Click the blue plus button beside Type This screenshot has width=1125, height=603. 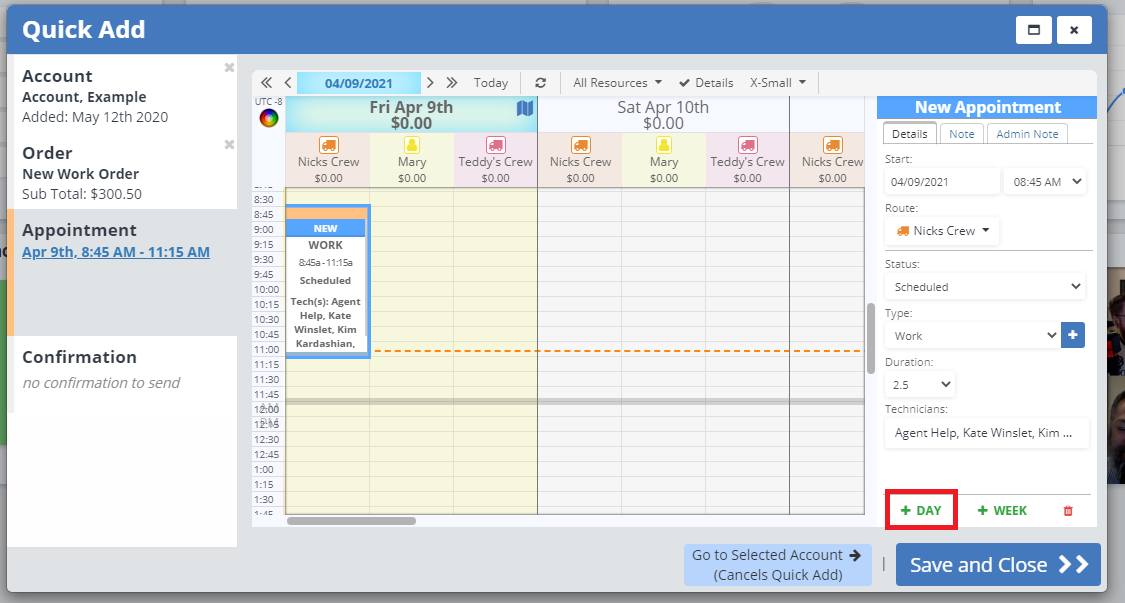pyautogui.click(x=1073, y=335)
